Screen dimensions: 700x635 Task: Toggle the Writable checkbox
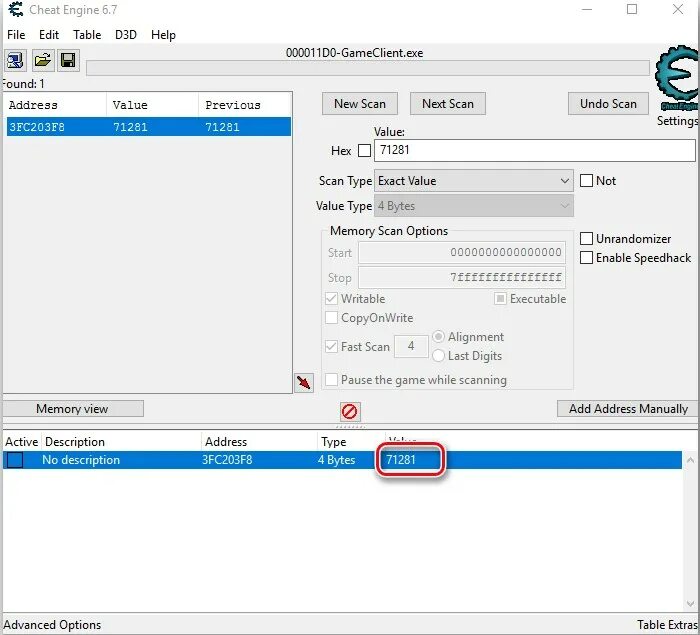(x=331, y=298)
